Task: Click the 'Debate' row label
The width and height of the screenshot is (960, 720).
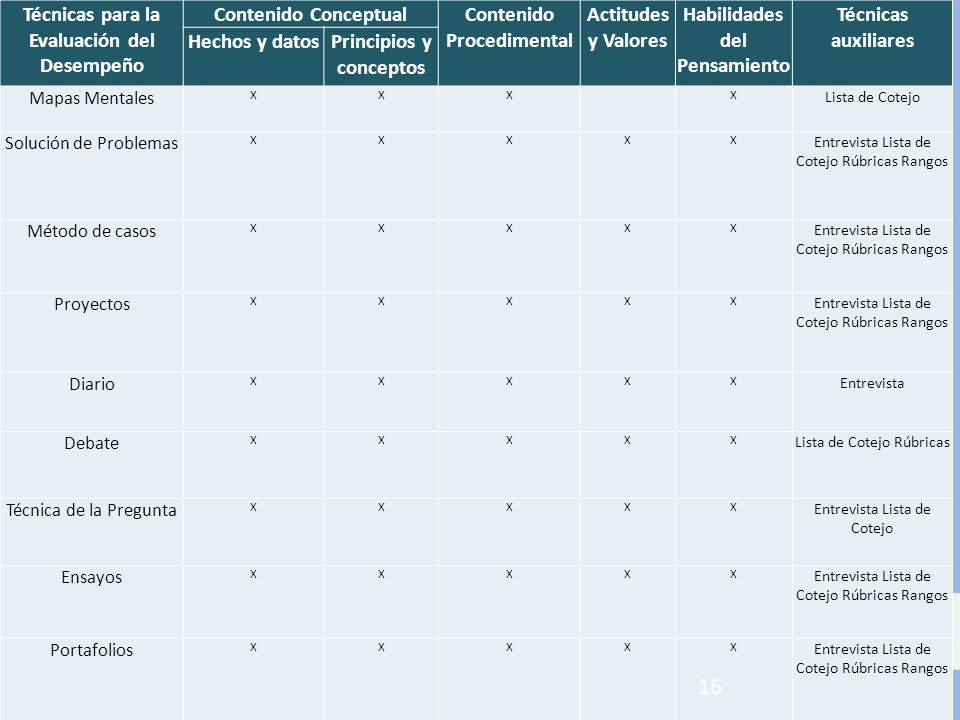Action: [x=92, y=443]
